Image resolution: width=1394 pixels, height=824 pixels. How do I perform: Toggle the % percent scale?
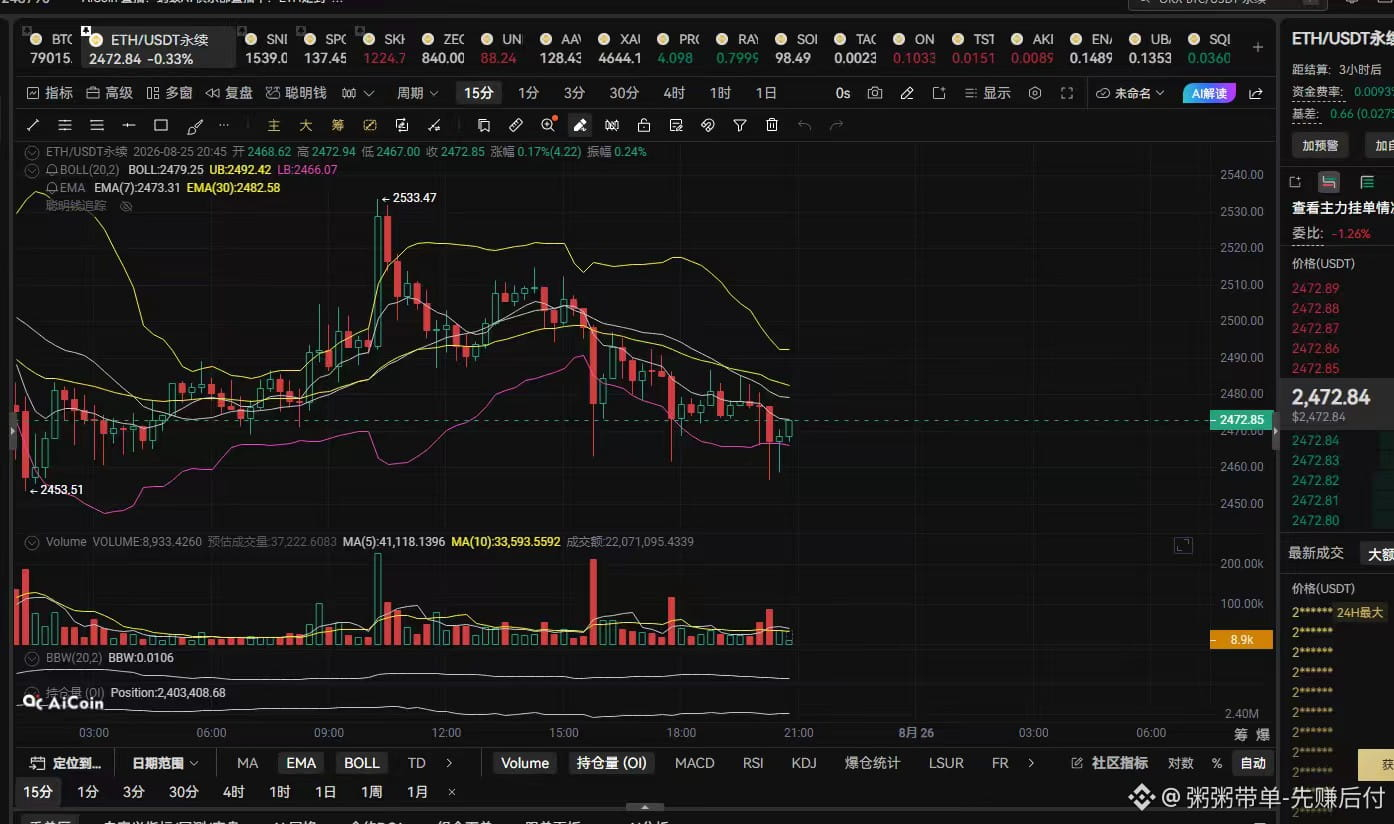click(x=1217, y=763)
